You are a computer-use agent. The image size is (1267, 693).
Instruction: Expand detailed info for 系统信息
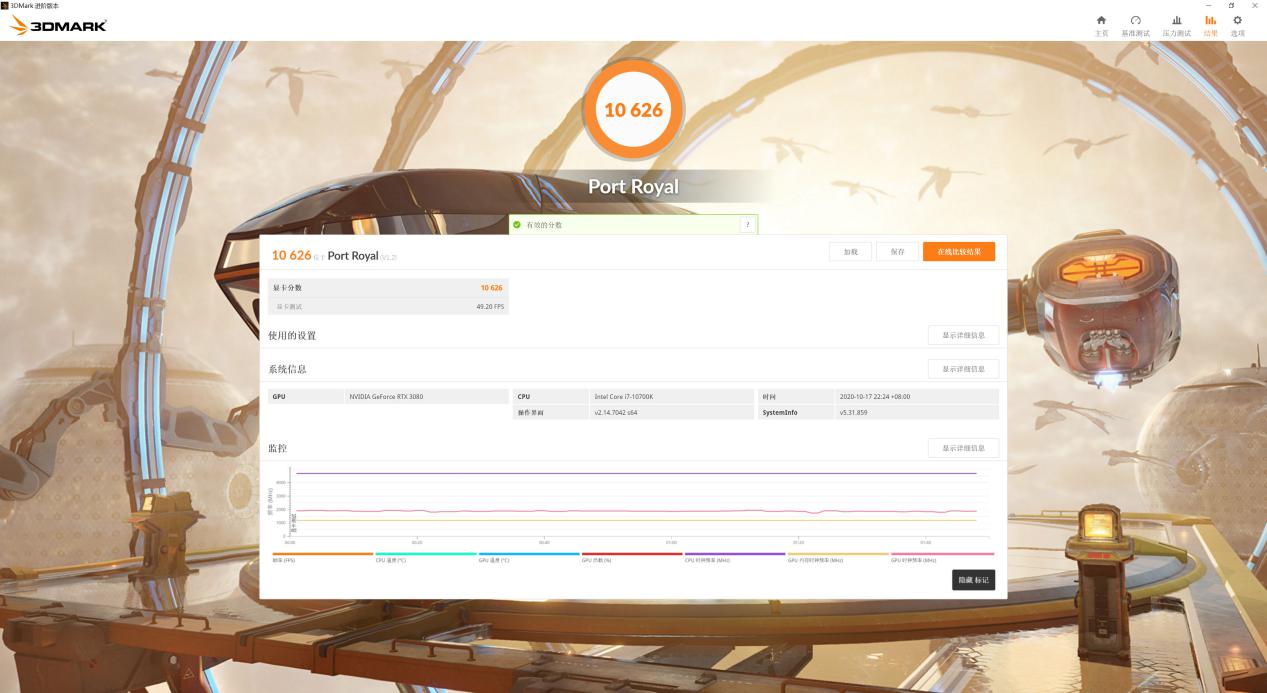pyautogui.click(x=964, y=368)
